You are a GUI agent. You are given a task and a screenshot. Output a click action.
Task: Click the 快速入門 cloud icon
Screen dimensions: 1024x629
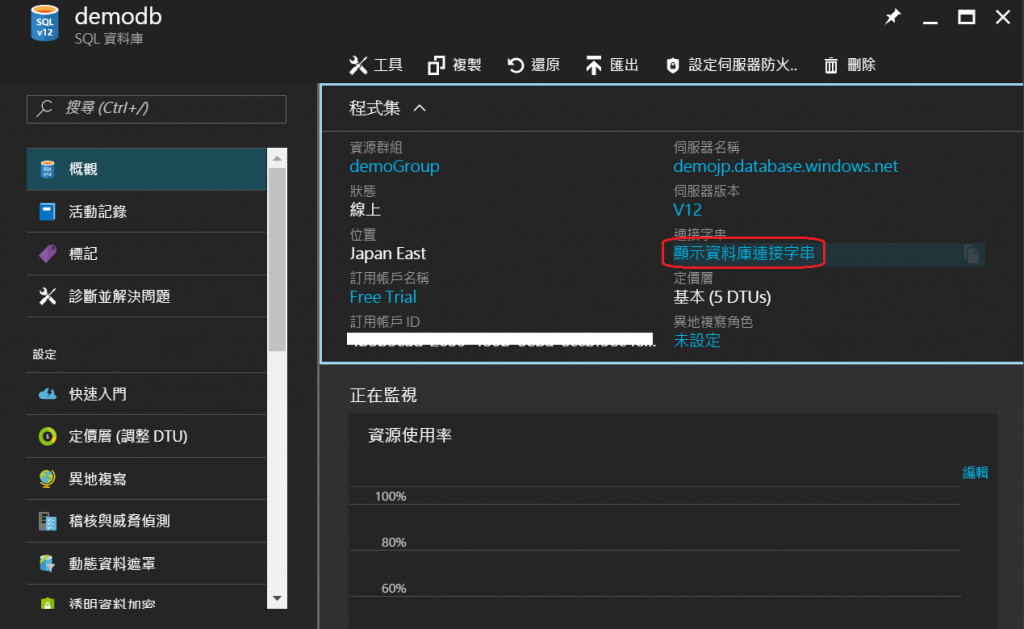pos(47,394)
